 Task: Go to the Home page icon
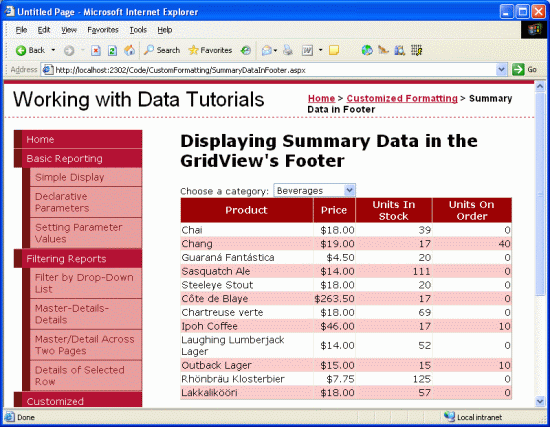[x=129, y=51]
